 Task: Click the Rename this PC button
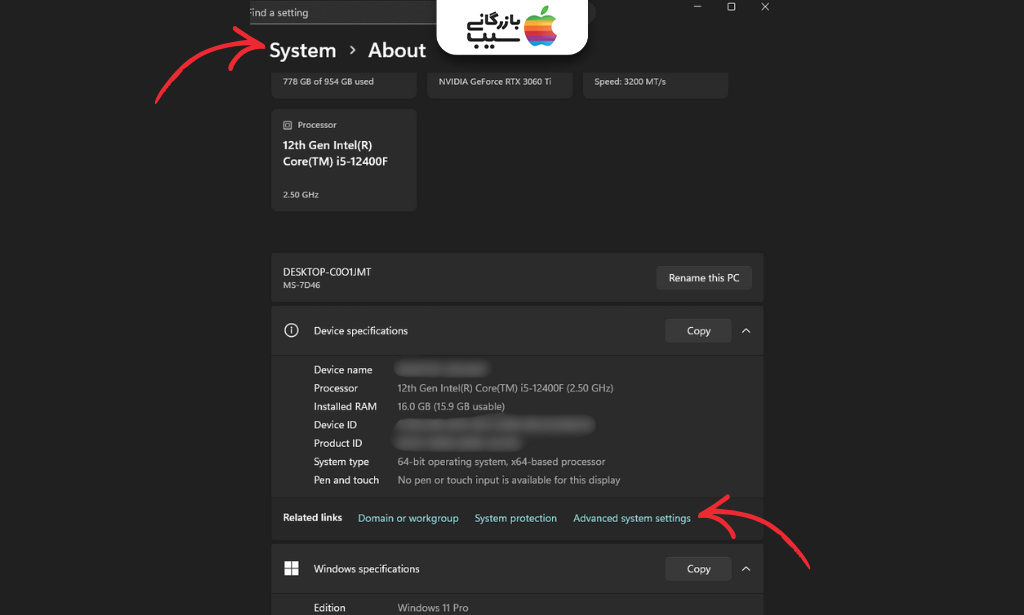tap(704, 277)
